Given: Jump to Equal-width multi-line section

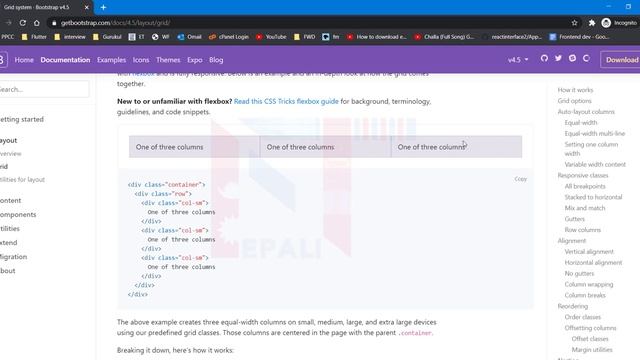Looking at the screenshot, I should coord(595,133).
